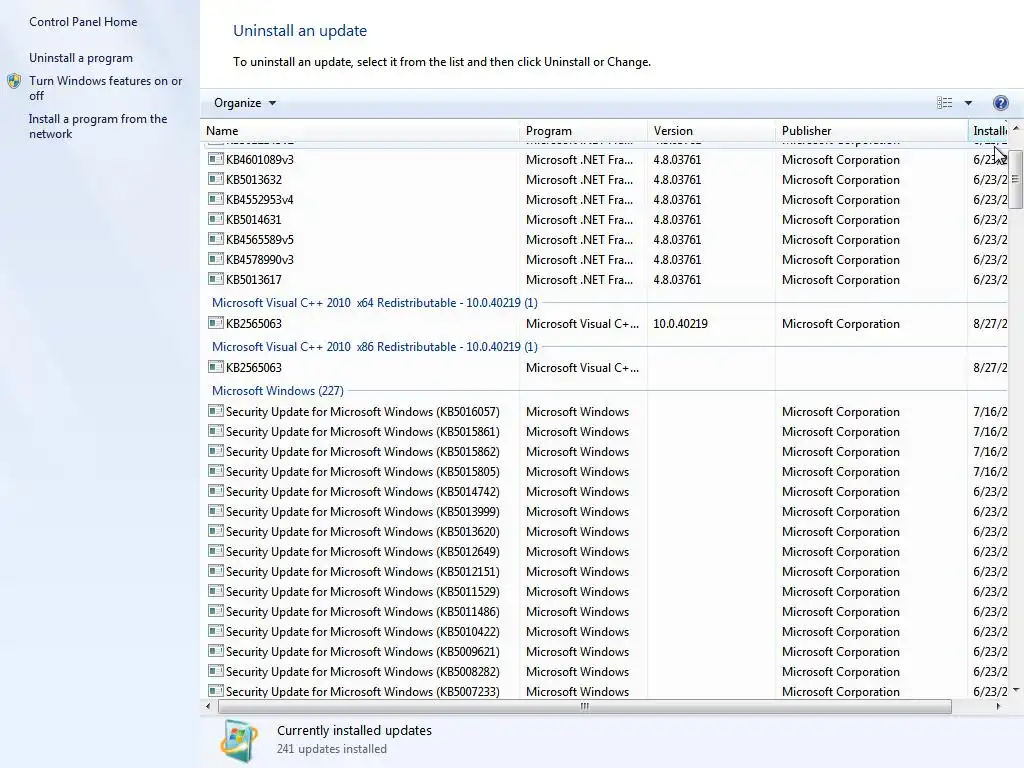Click icon of Security Update KB5015862
This screenshot has height=768, width=1024.
point(216,451)
